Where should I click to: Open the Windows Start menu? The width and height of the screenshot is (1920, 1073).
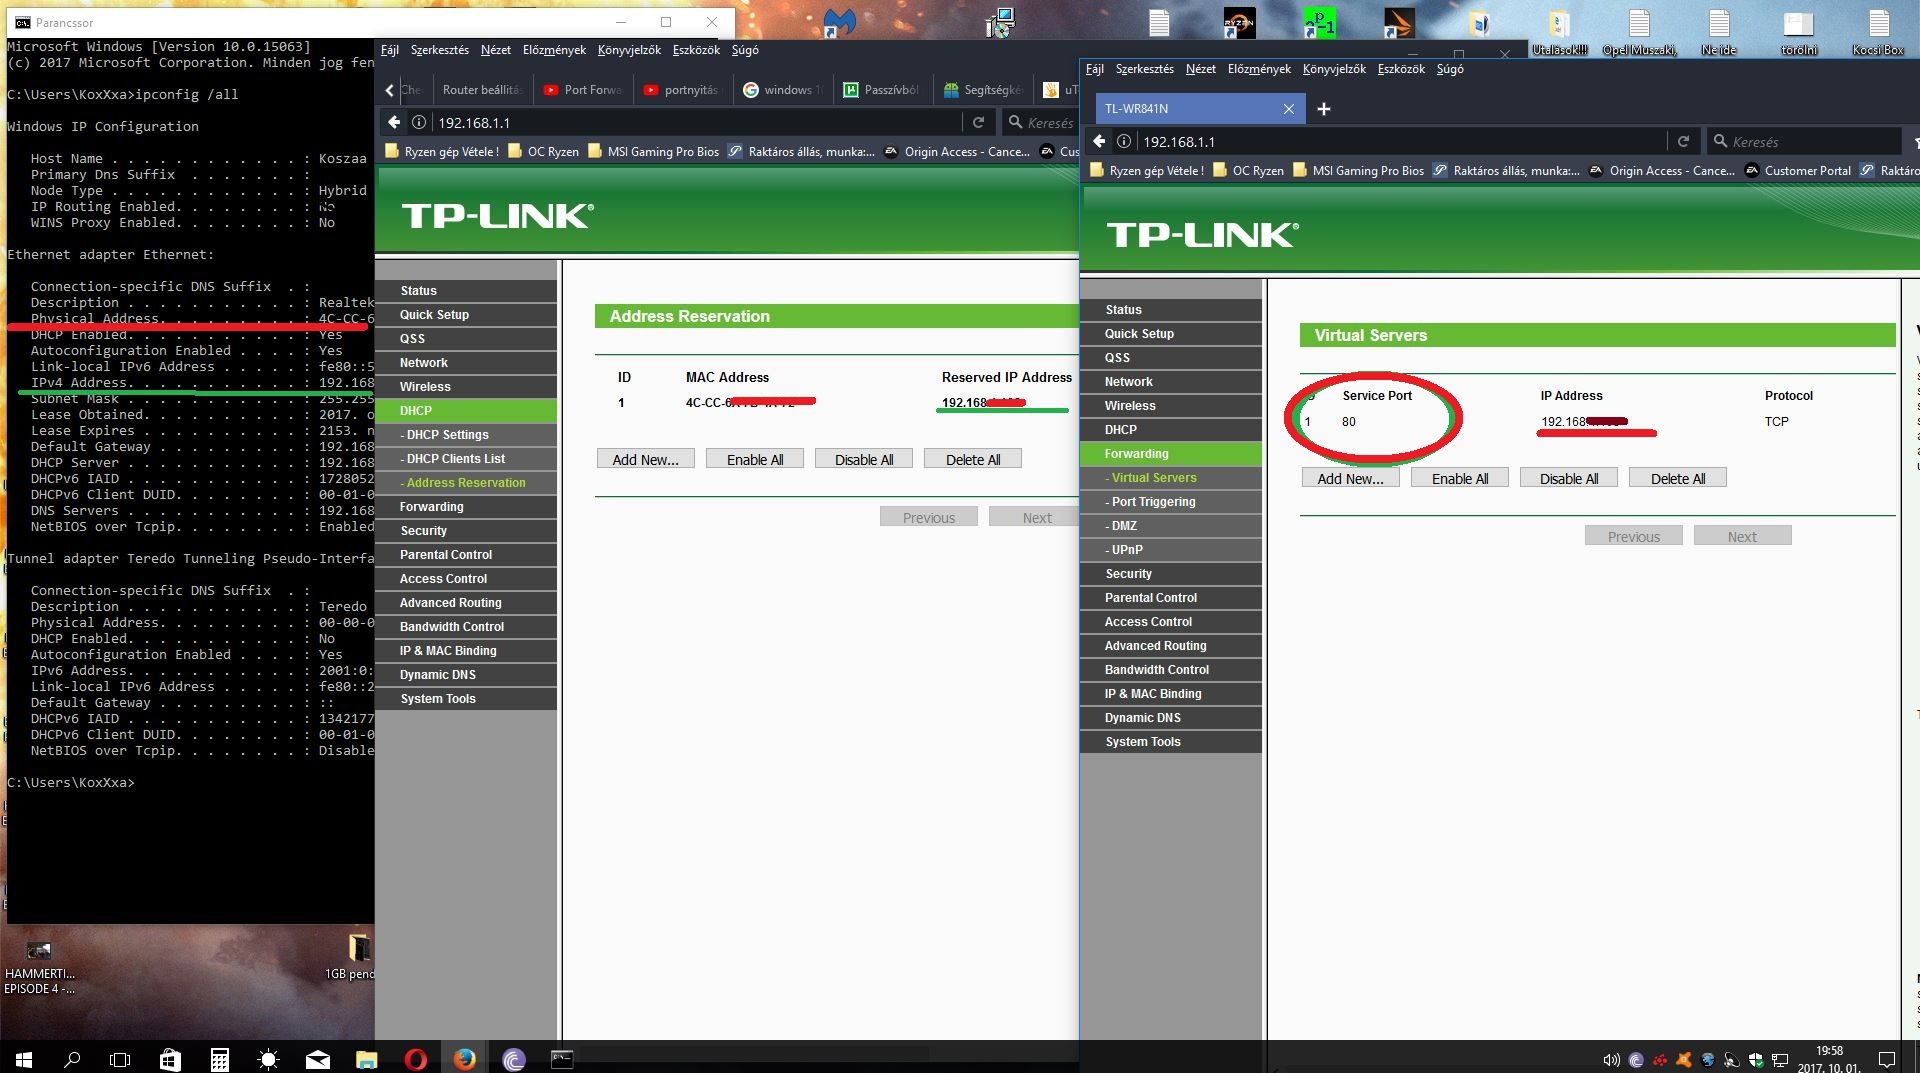(x=24, y=1059)
